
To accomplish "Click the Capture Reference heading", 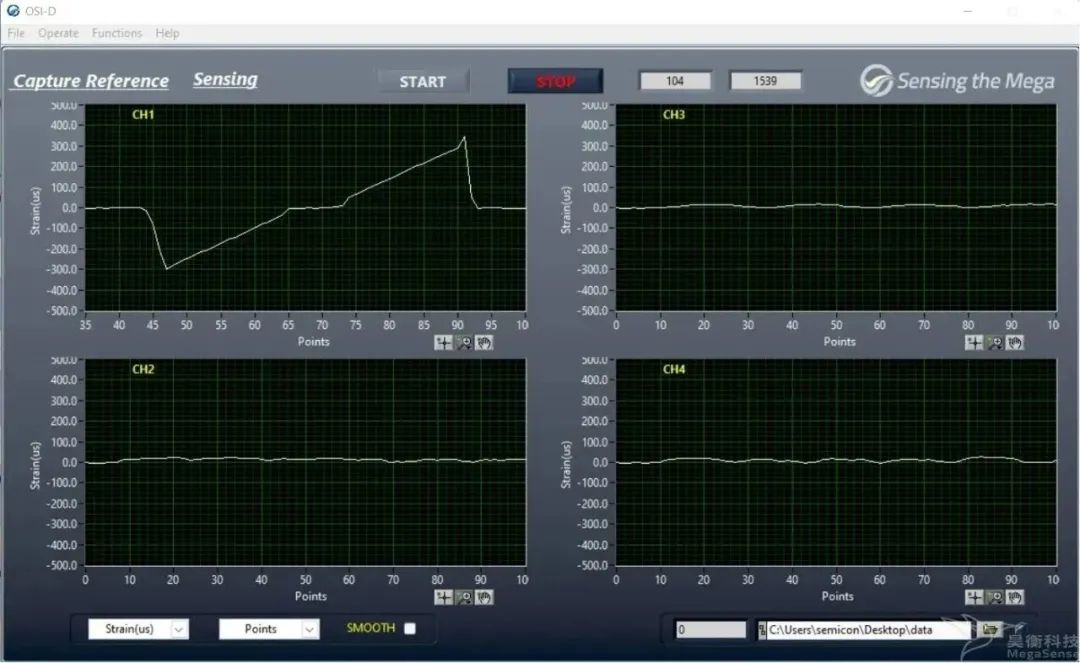I will 91,81.
